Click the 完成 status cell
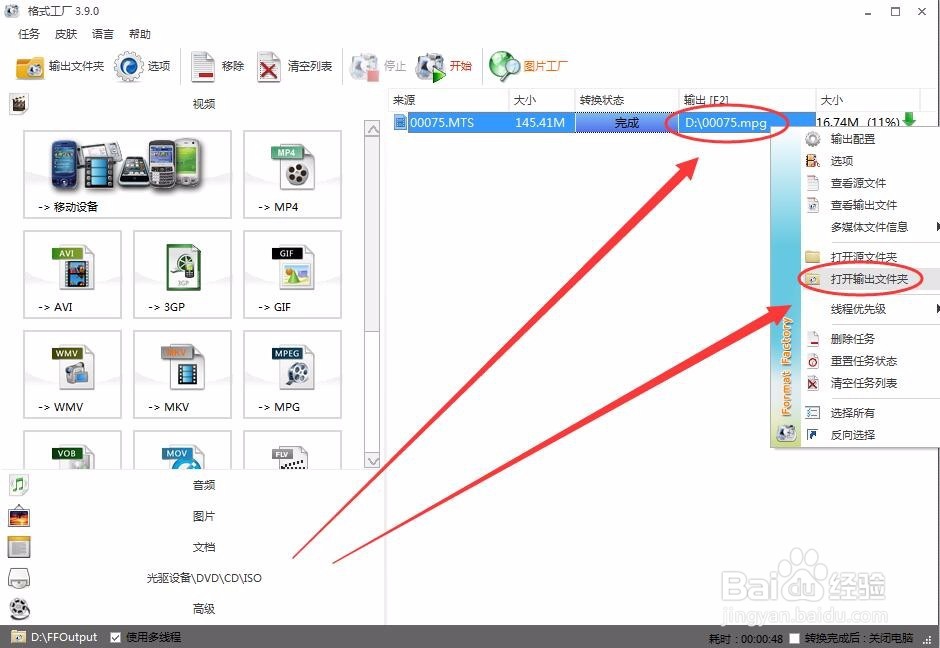 coord(626,123)
